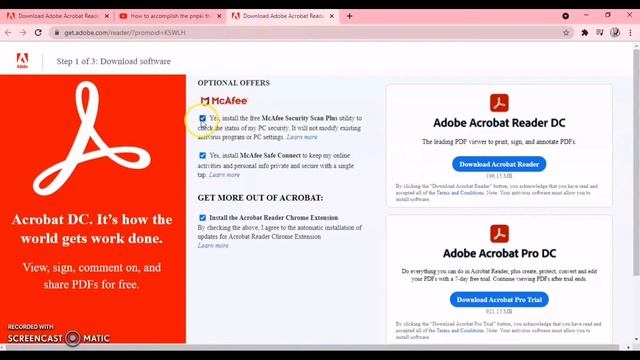The width and height of the screenshot is (640, 360).
Task: Click the Acrobat Pro DC product icon
Action: [499, 233]
